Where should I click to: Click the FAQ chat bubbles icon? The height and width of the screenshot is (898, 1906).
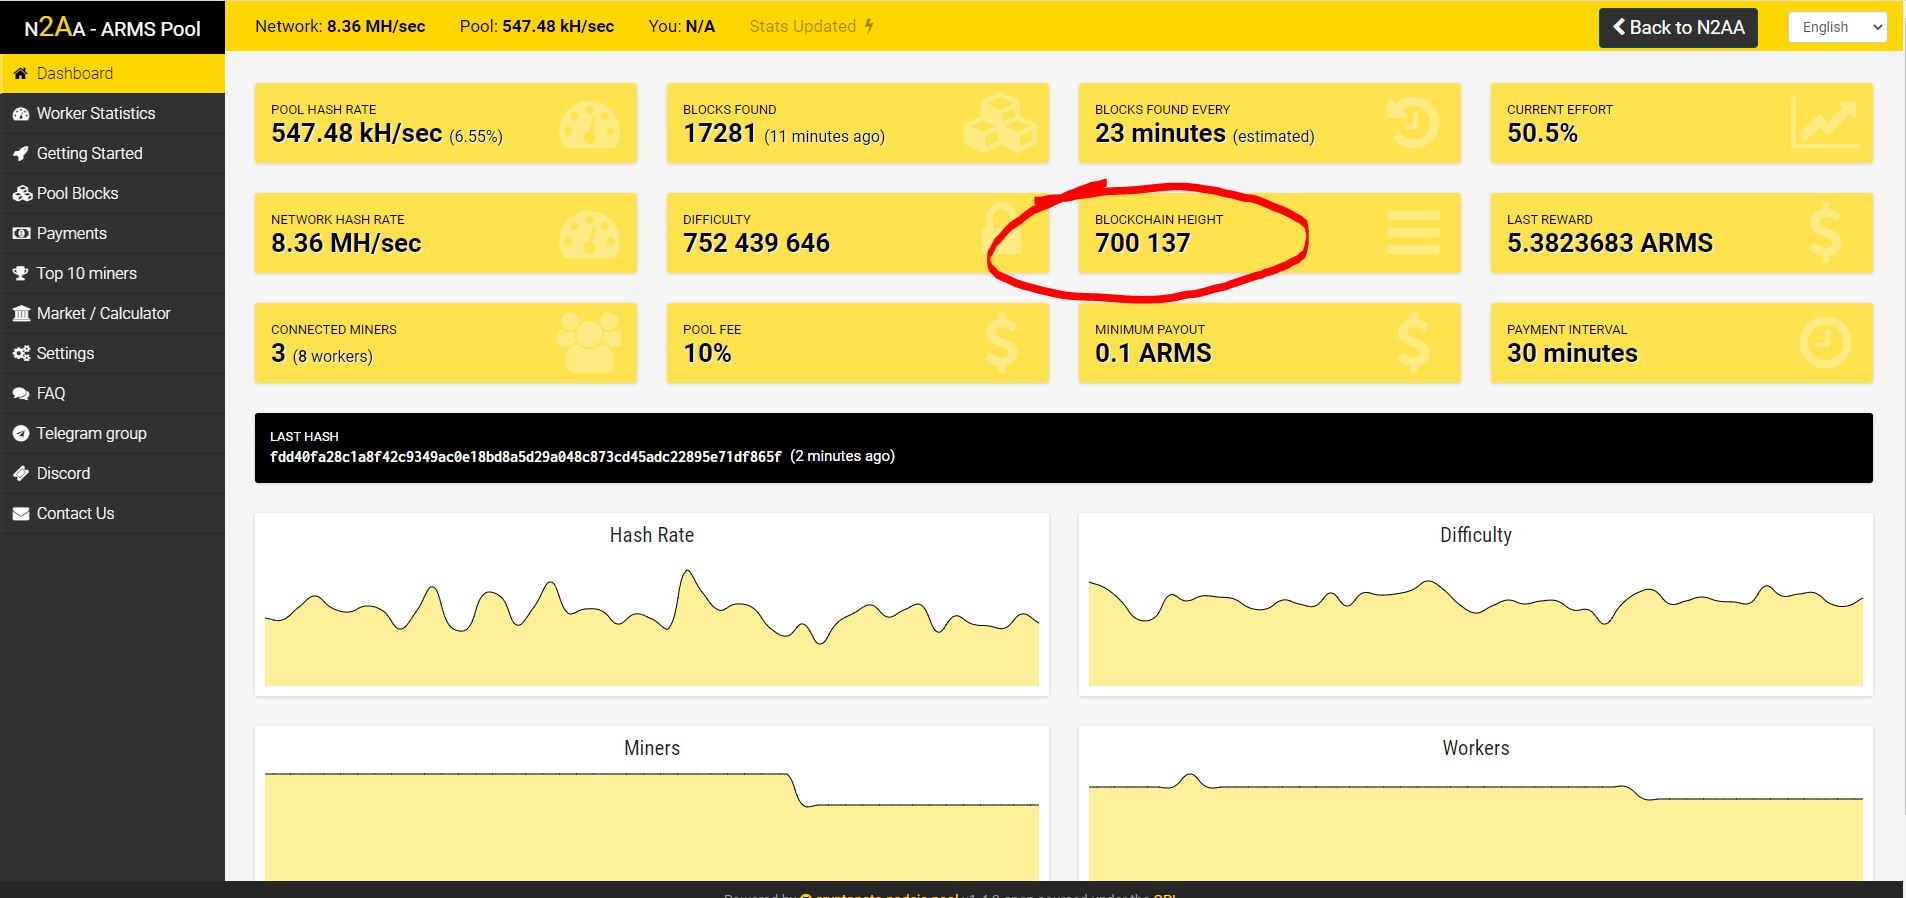click(21, 394)
